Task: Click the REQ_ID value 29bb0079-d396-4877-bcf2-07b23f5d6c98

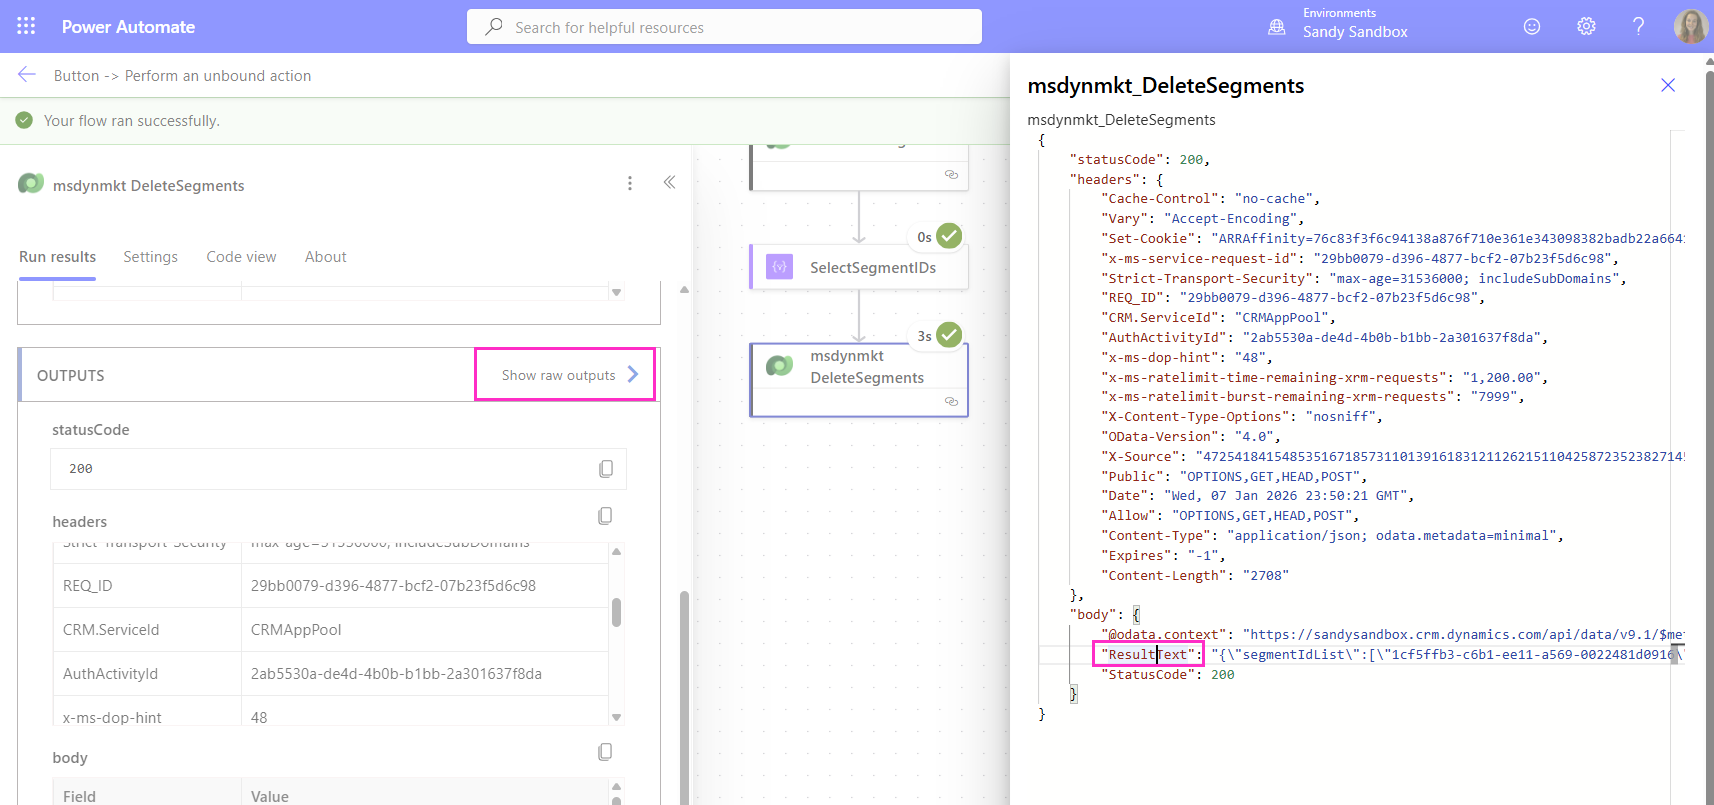Action: pyautogui.click(x=393, y=586)
